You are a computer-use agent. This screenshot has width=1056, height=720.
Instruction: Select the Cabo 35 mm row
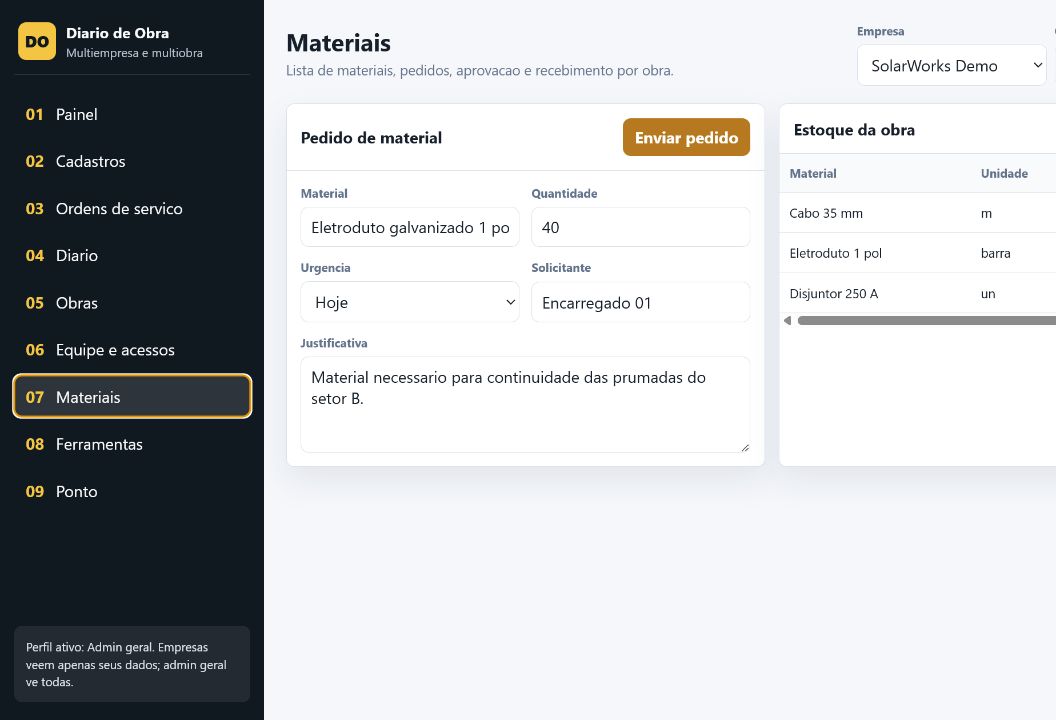pyautogui.click(x=918, y=214)
